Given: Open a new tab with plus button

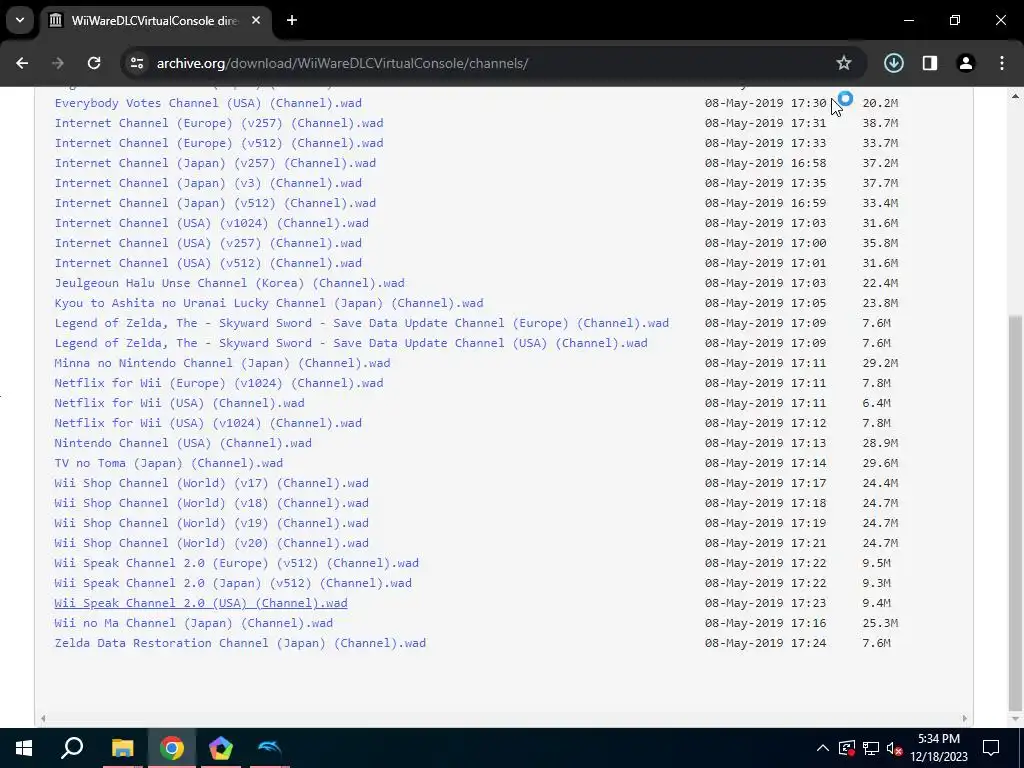Looking at the screenshot, I should click(292, 20).
